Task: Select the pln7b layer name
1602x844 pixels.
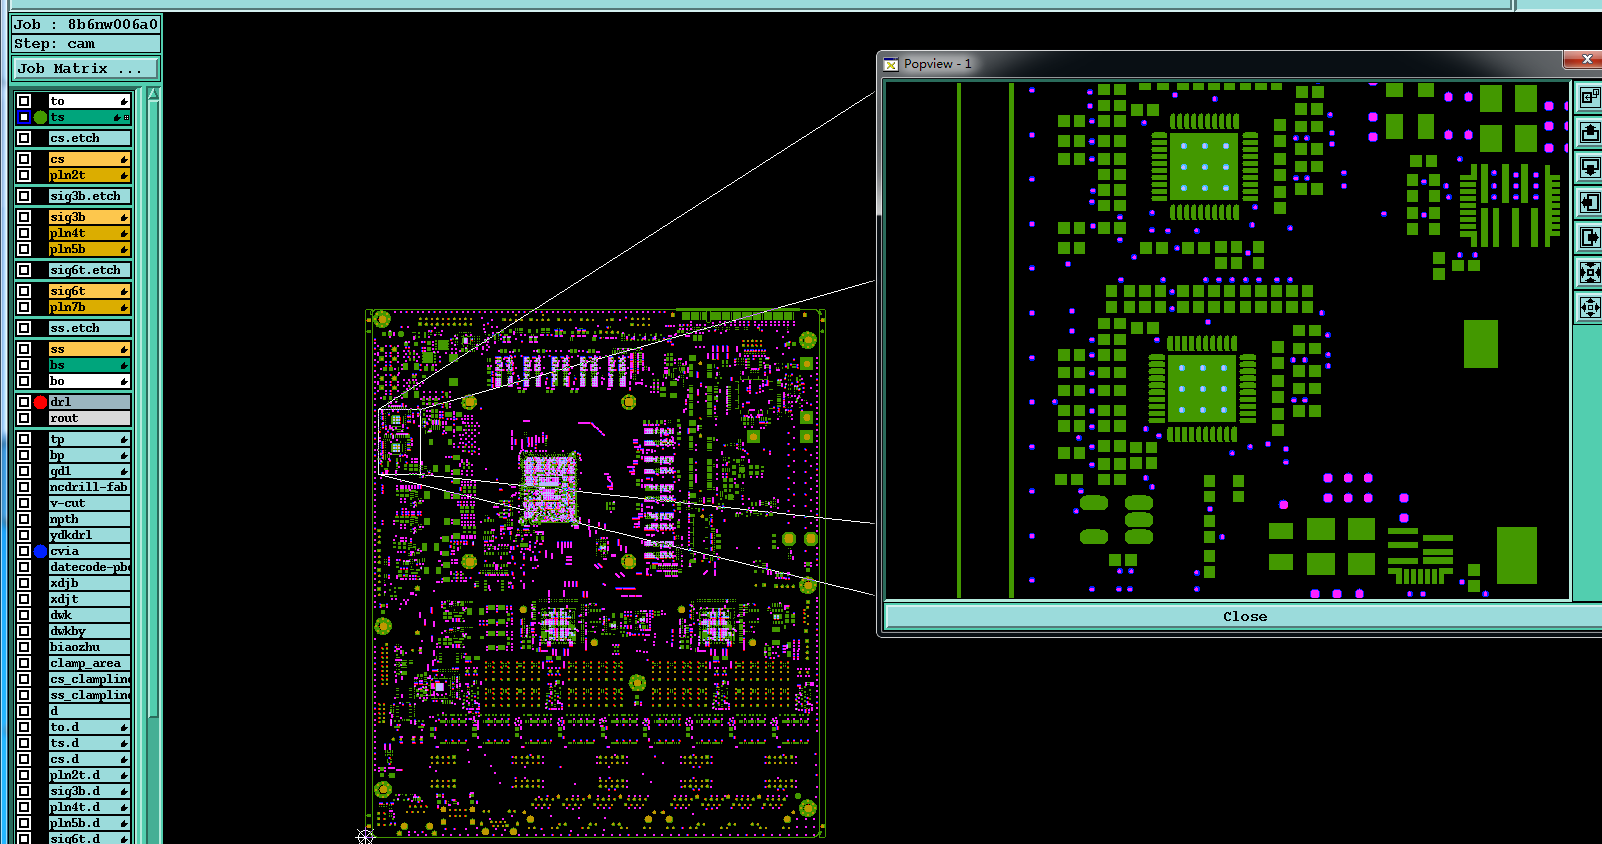Action: pyautogui.click(x=90, y=307)
